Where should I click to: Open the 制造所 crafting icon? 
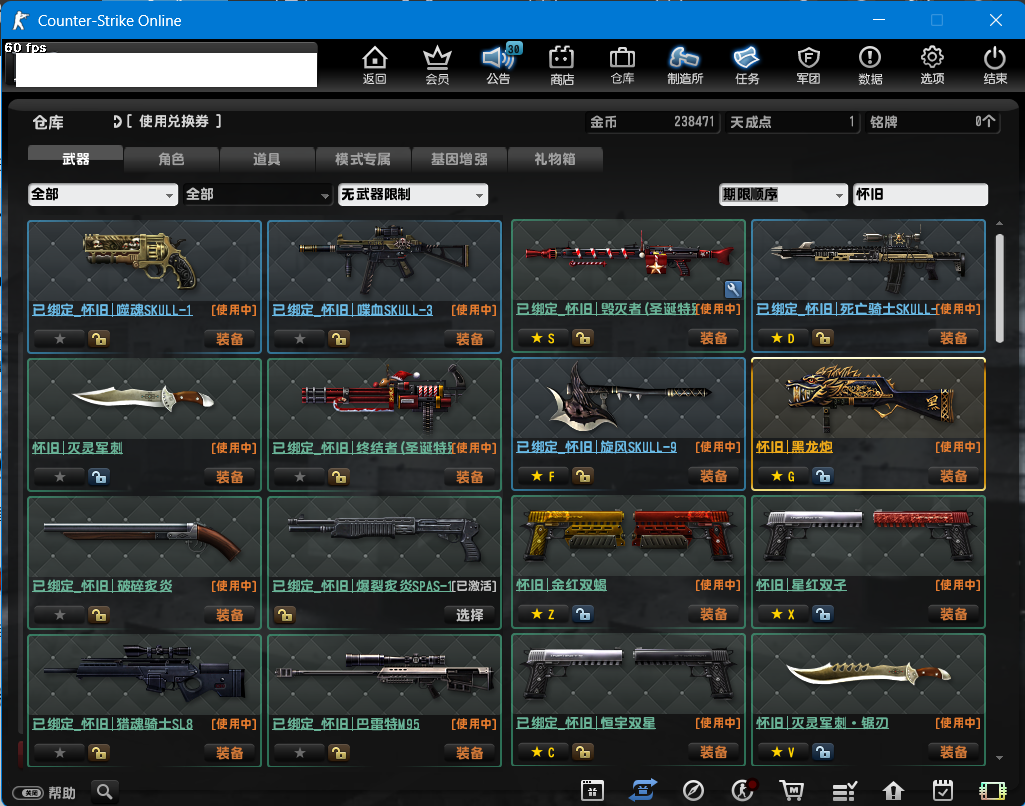coord(684,65)
